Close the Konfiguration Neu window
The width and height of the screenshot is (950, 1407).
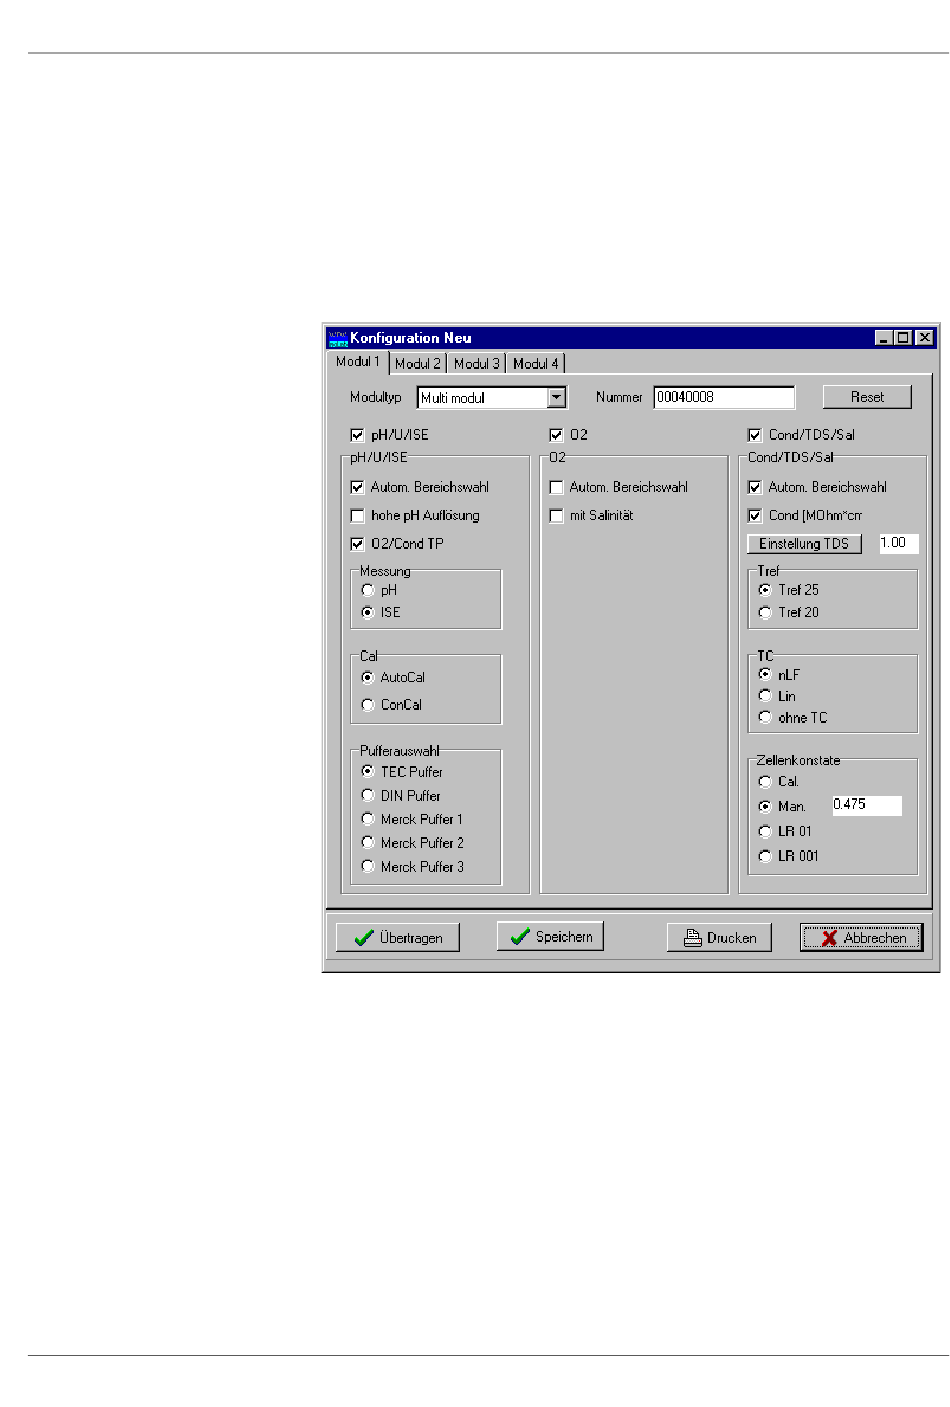click(925, 338)
